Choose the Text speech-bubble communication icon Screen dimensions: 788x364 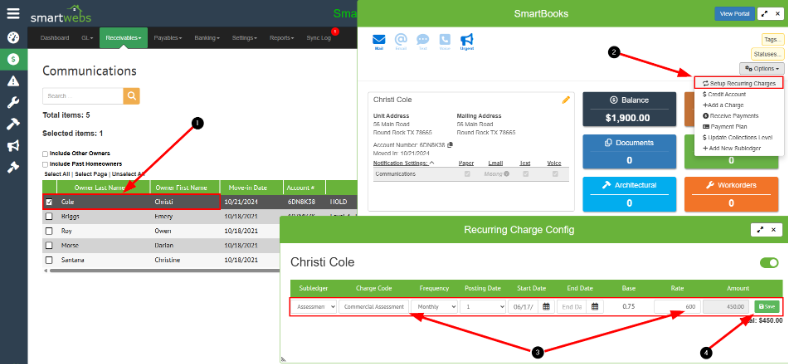pos(423,42)
